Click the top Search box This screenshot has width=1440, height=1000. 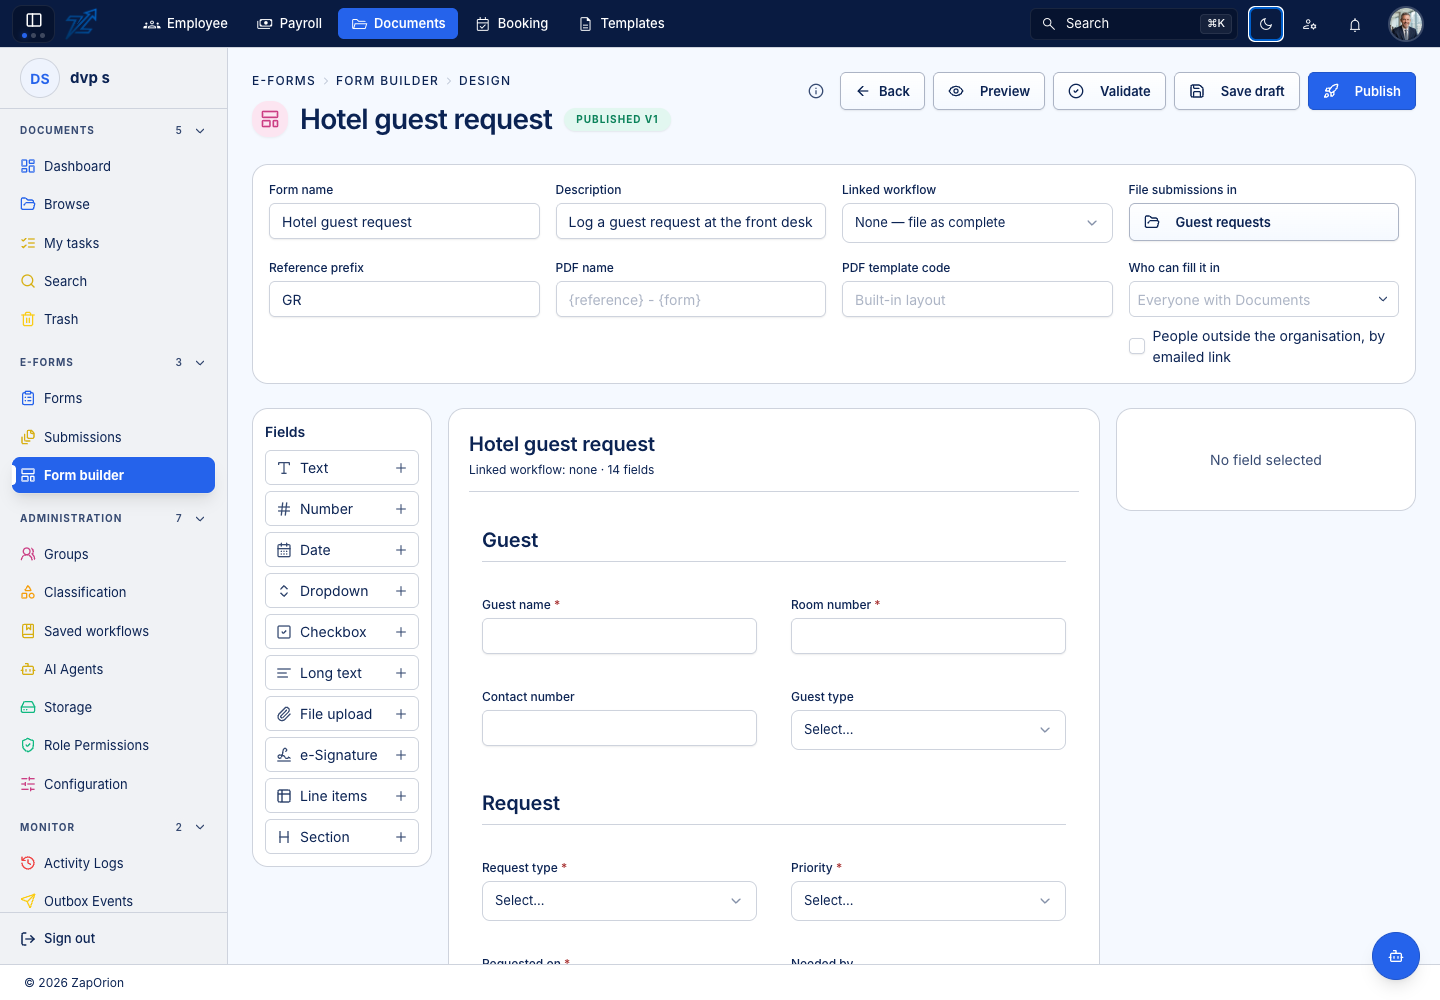point(1134,24)
